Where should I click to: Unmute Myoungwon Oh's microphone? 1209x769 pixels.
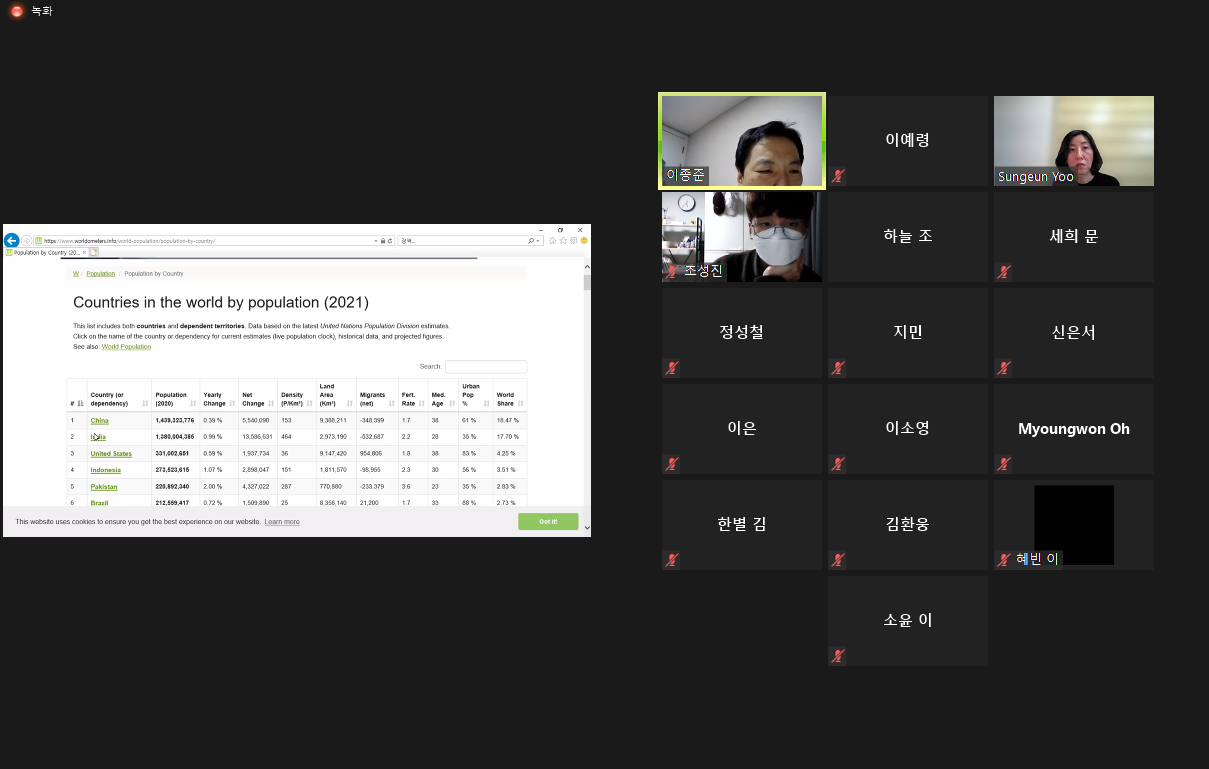click(x=1004, y=464)
